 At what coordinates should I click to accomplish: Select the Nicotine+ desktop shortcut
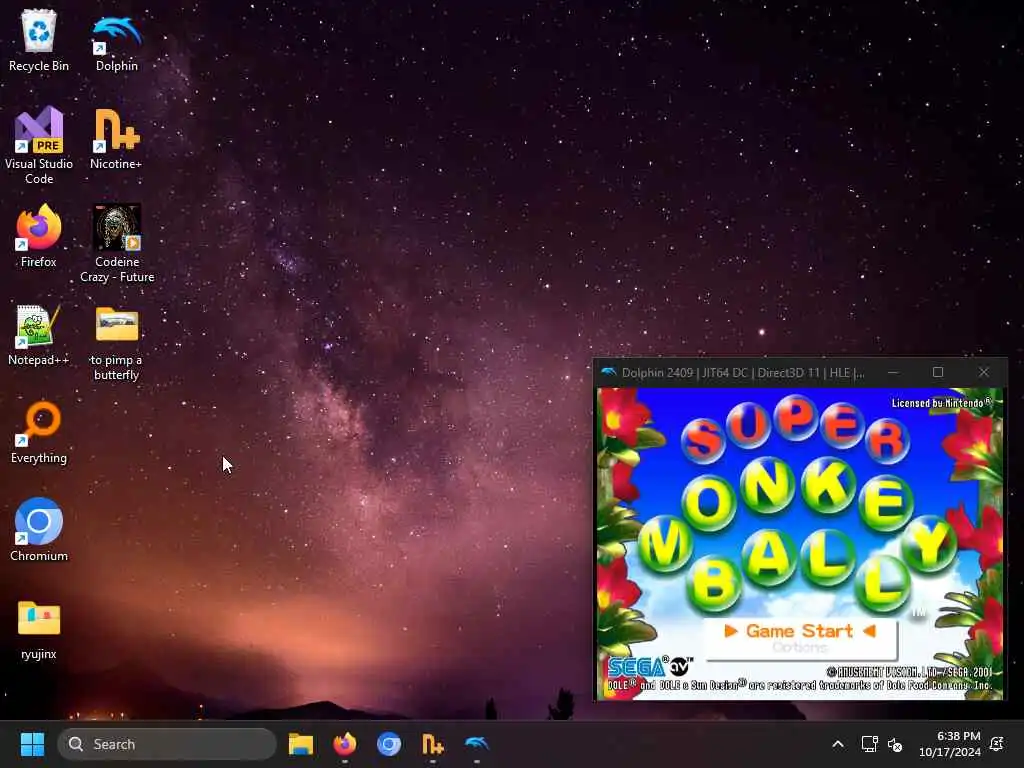(x=116, y=138)
